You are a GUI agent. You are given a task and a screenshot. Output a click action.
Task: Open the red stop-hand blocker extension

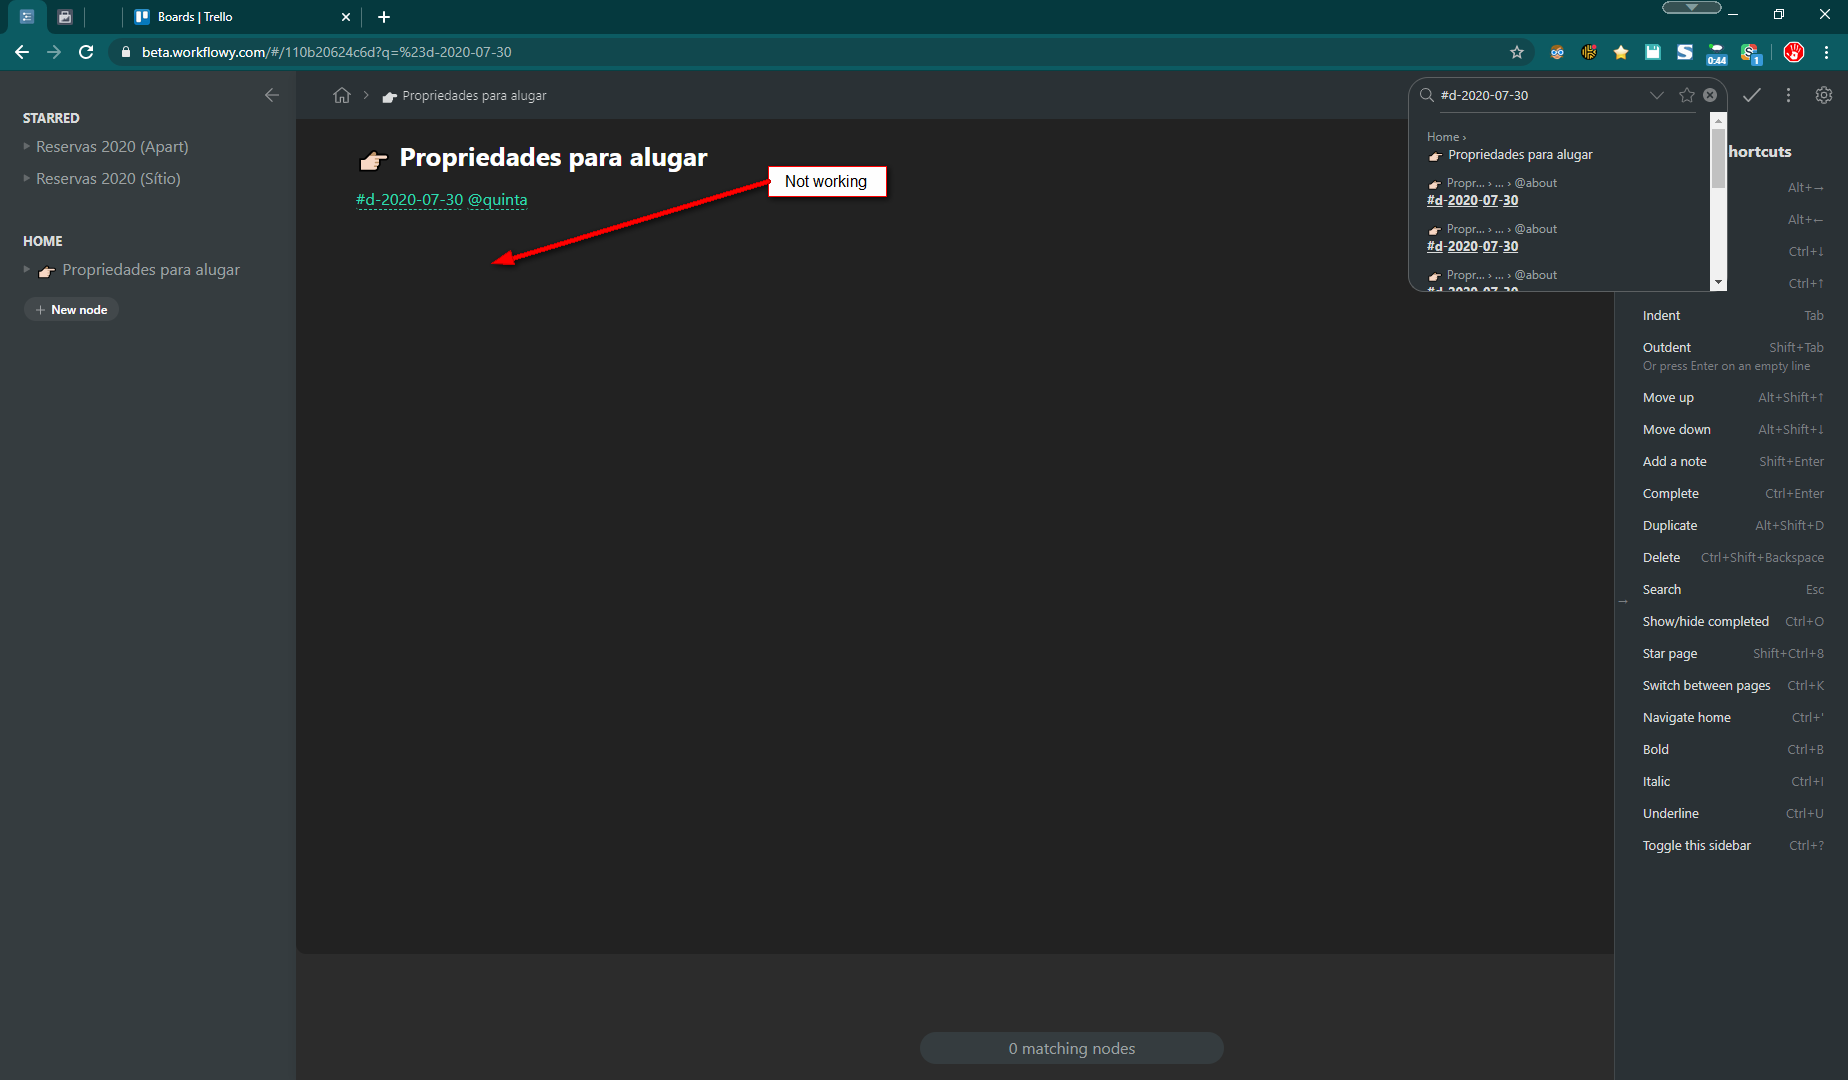click(1794, 52)
